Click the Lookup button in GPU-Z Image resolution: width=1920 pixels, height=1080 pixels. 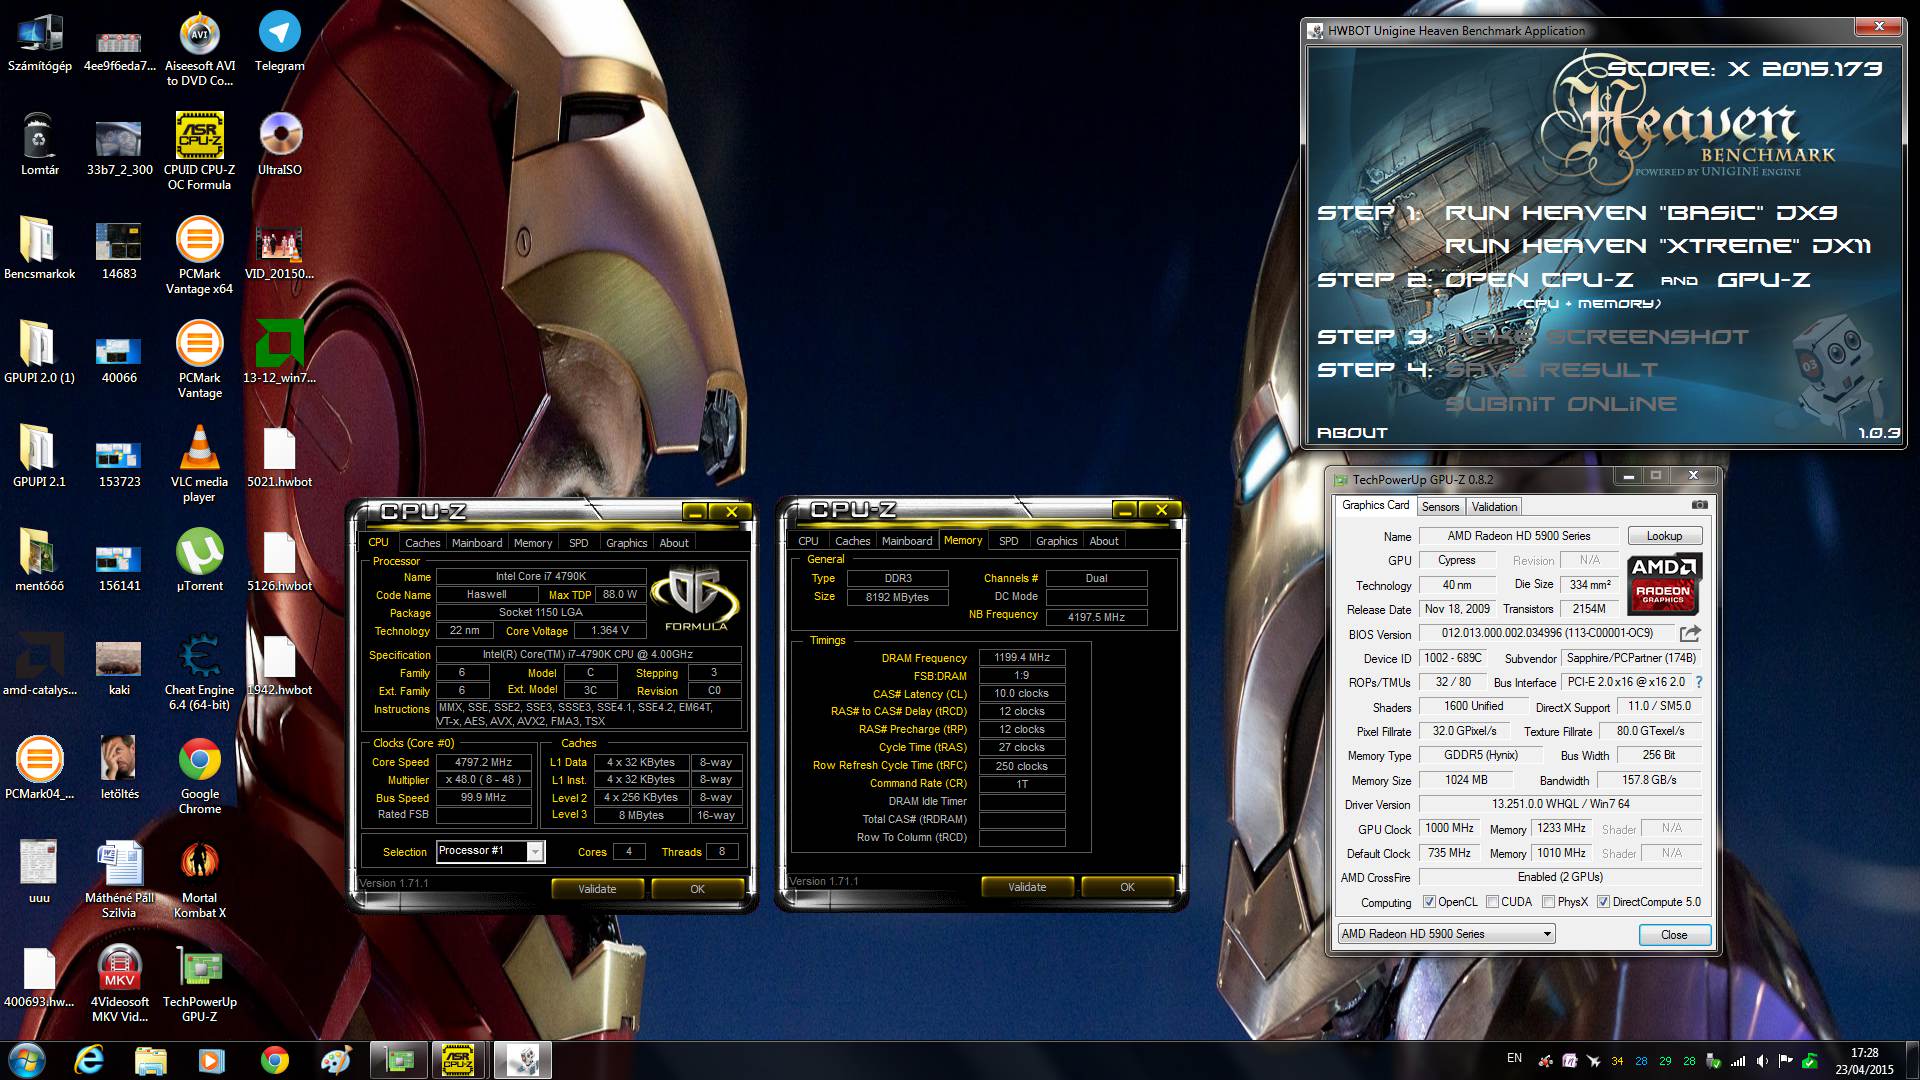1664,536
